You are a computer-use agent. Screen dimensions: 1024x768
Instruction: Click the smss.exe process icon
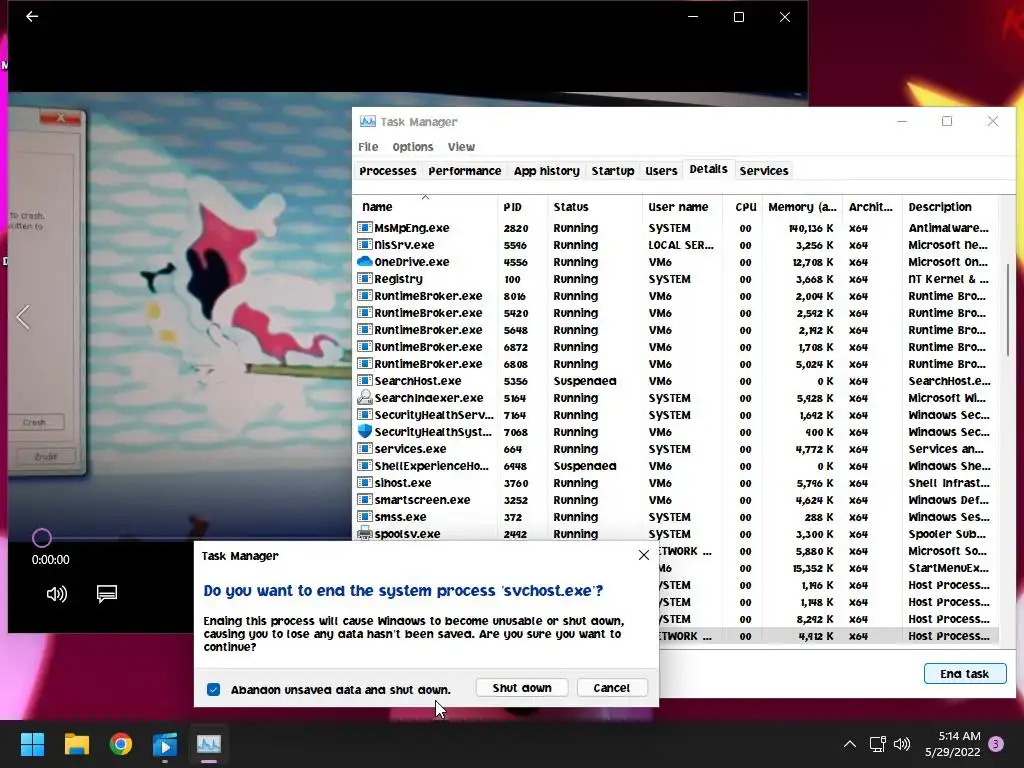click(364, 517)
